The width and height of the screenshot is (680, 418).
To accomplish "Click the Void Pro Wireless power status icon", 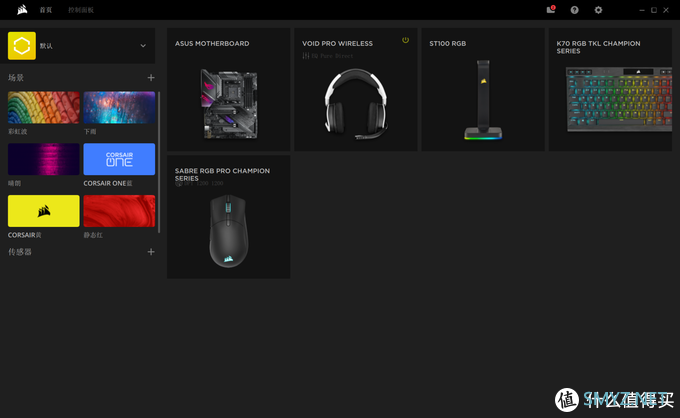I will pos(405,40).
